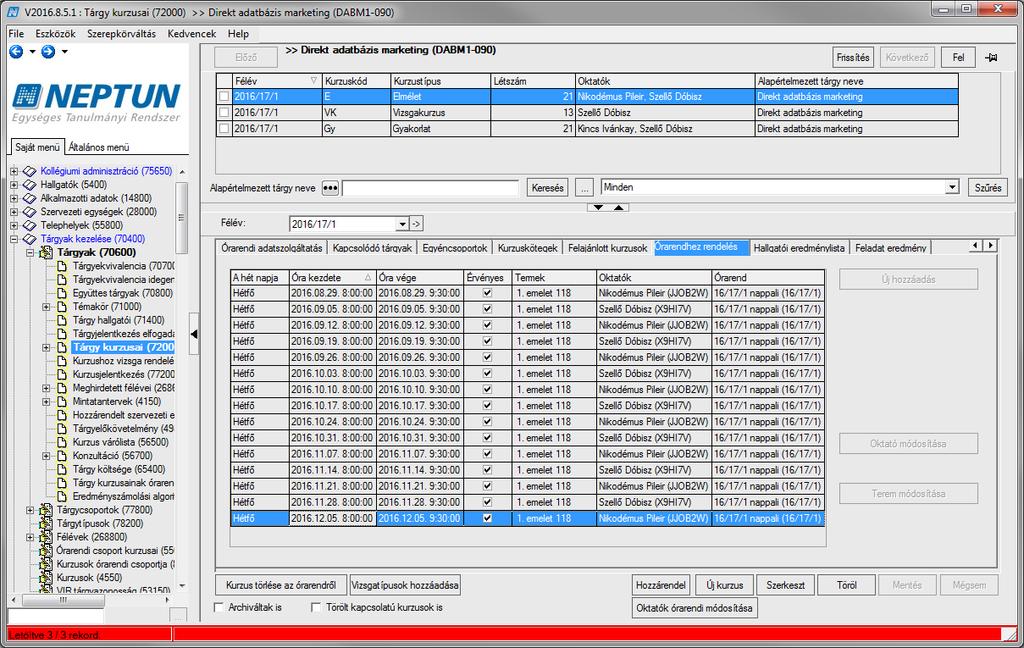Open the Szerepkörváltás menu
This screenshot has height=648, width=1024.
pyautogui.click(x=121, y=34)
